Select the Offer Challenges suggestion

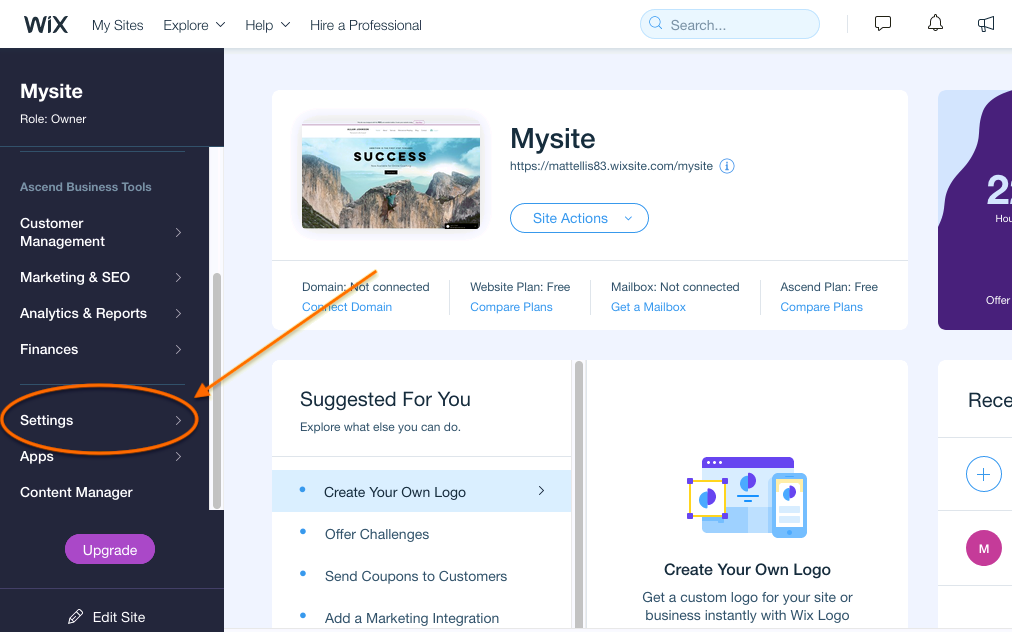click(x=421, y=534)
